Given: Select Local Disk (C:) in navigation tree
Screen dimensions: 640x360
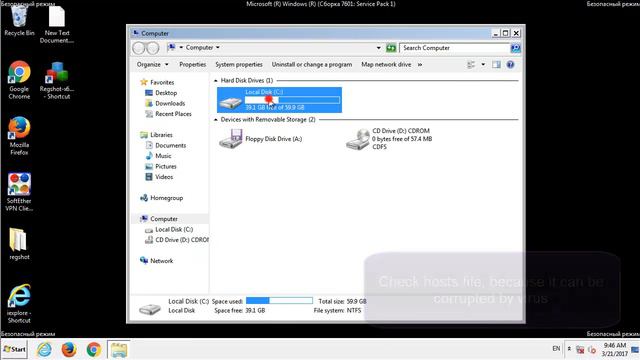Looking at the screenshot, I should point(174,229).
